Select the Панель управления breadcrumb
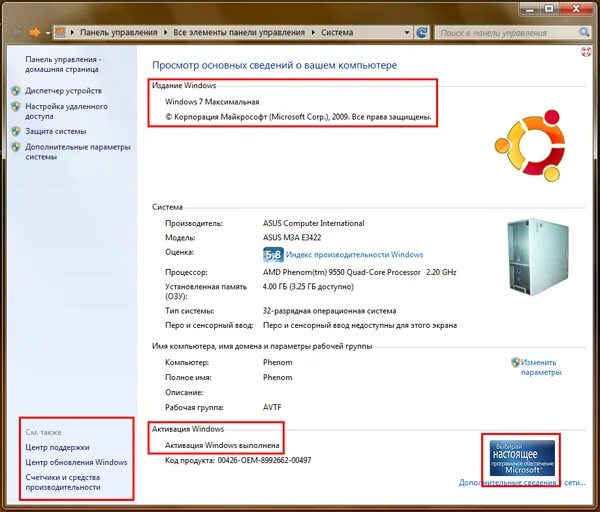This screenshot has height=512, width=600. [x=119, y=33]
